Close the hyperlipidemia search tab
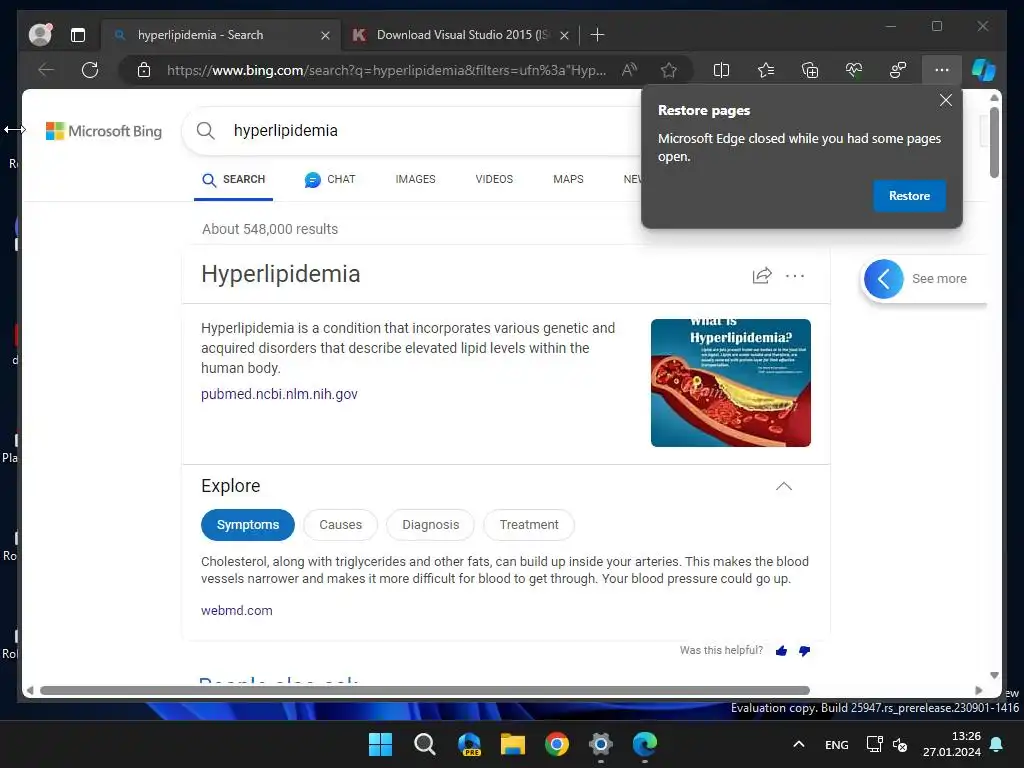 pyautogui.click(x=325, y=35)
